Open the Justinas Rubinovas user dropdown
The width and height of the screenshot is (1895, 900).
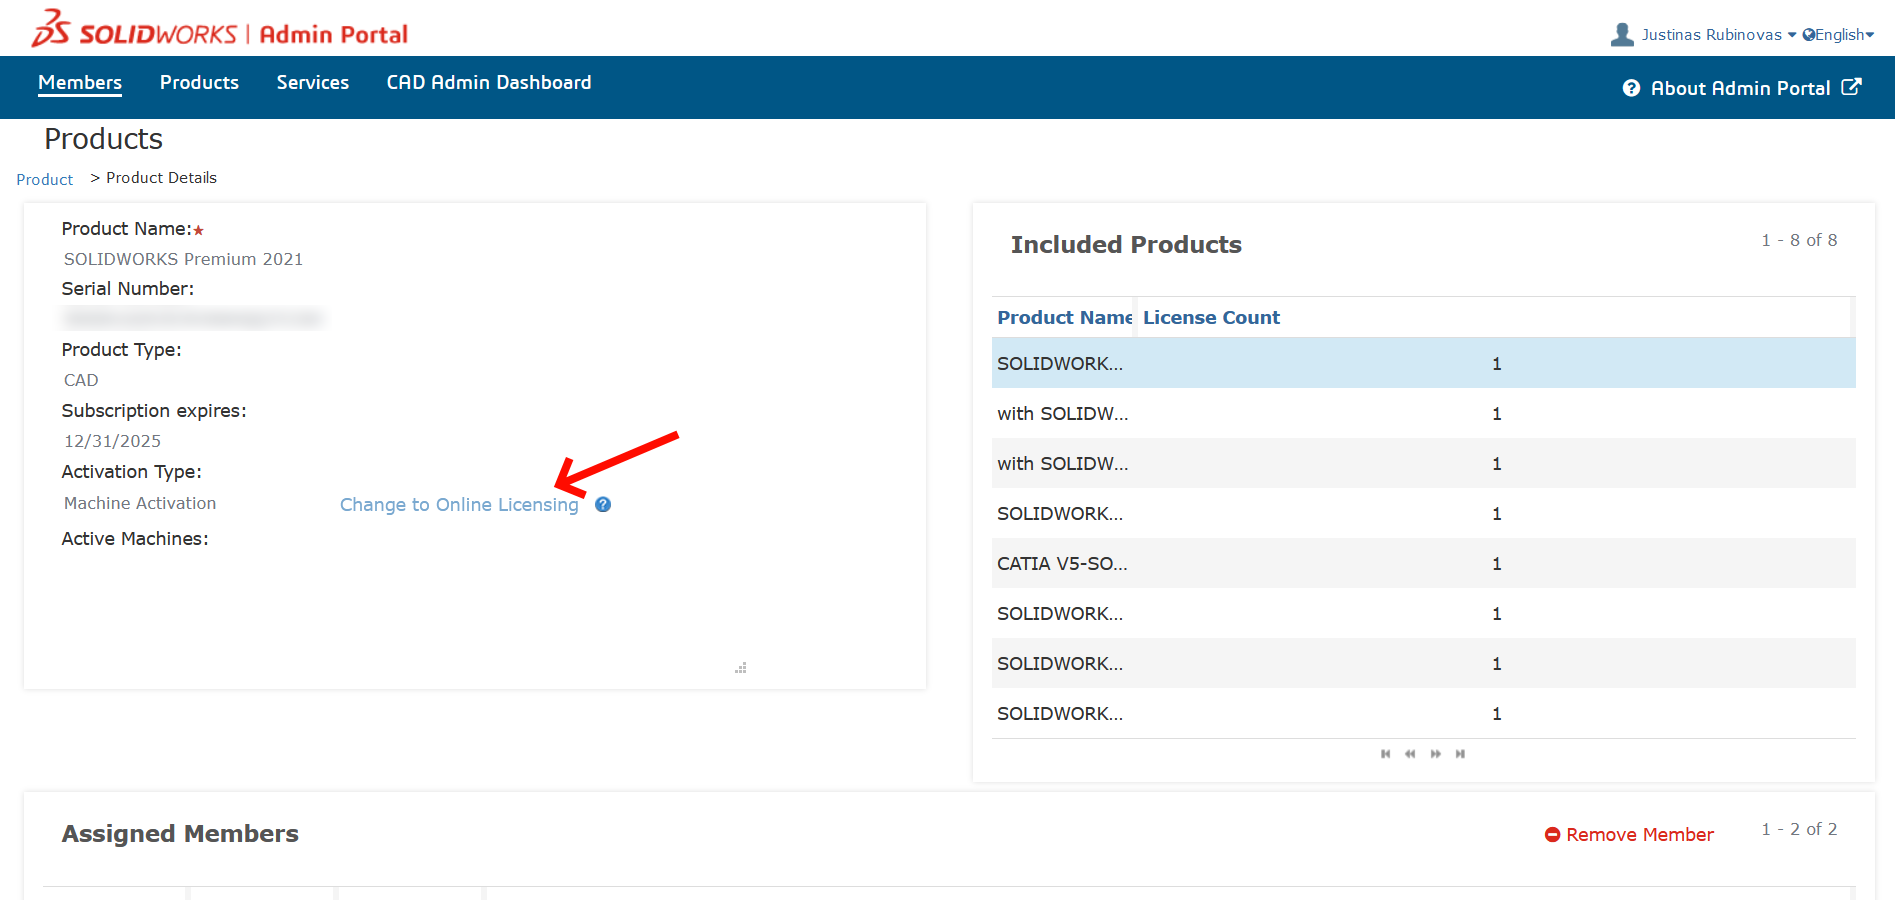point(1718,35)
